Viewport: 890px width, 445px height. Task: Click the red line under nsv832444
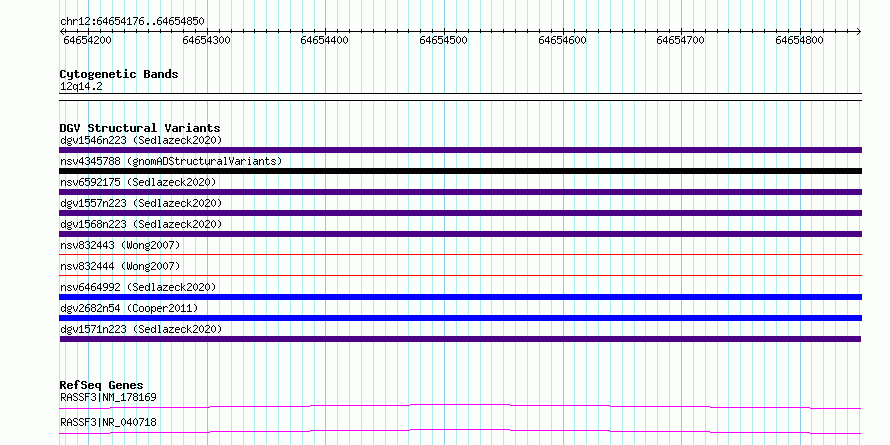[460, 276]
